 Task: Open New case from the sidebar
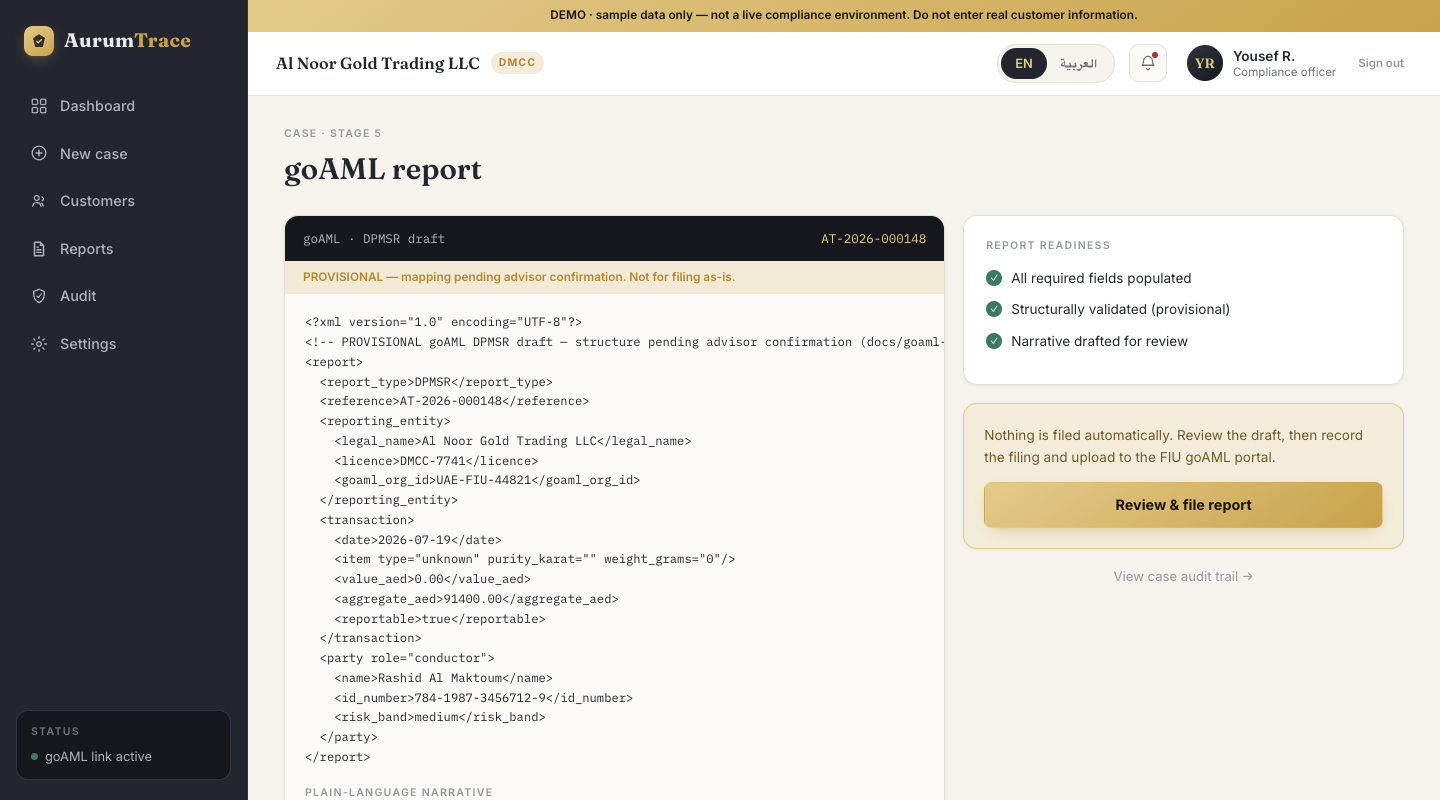click(124, 154)
